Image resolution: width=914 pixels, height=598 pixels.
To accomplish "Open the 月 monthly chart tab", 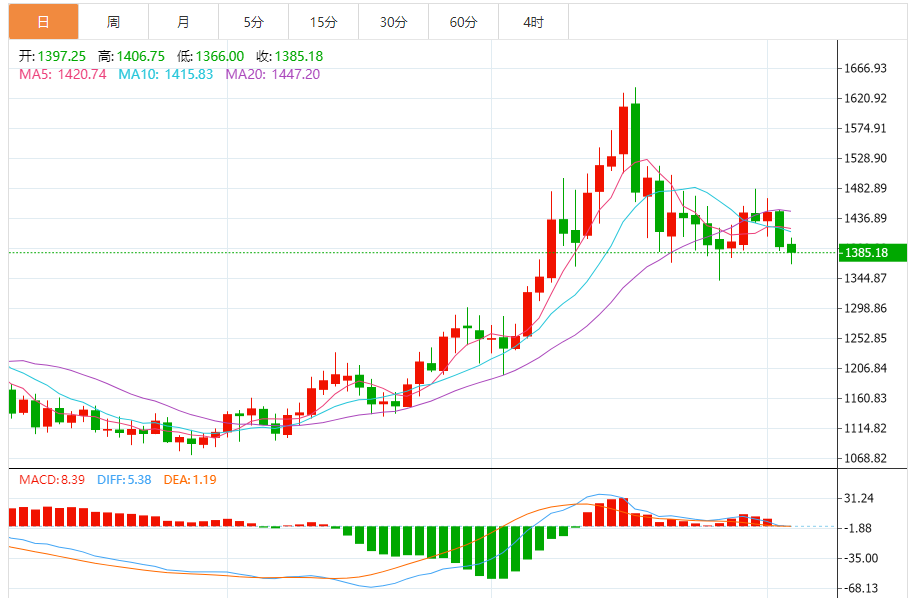I will (183, 22).
